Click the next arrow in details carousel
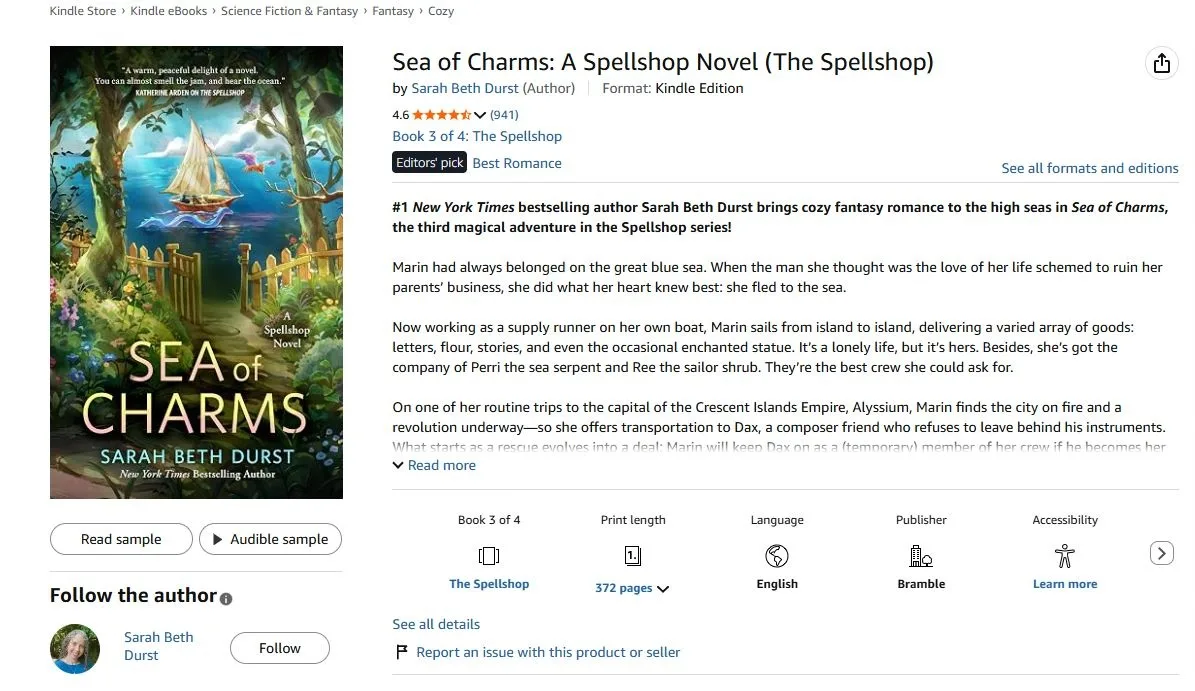1195x691 pixels. click(x=1161, y=553)
